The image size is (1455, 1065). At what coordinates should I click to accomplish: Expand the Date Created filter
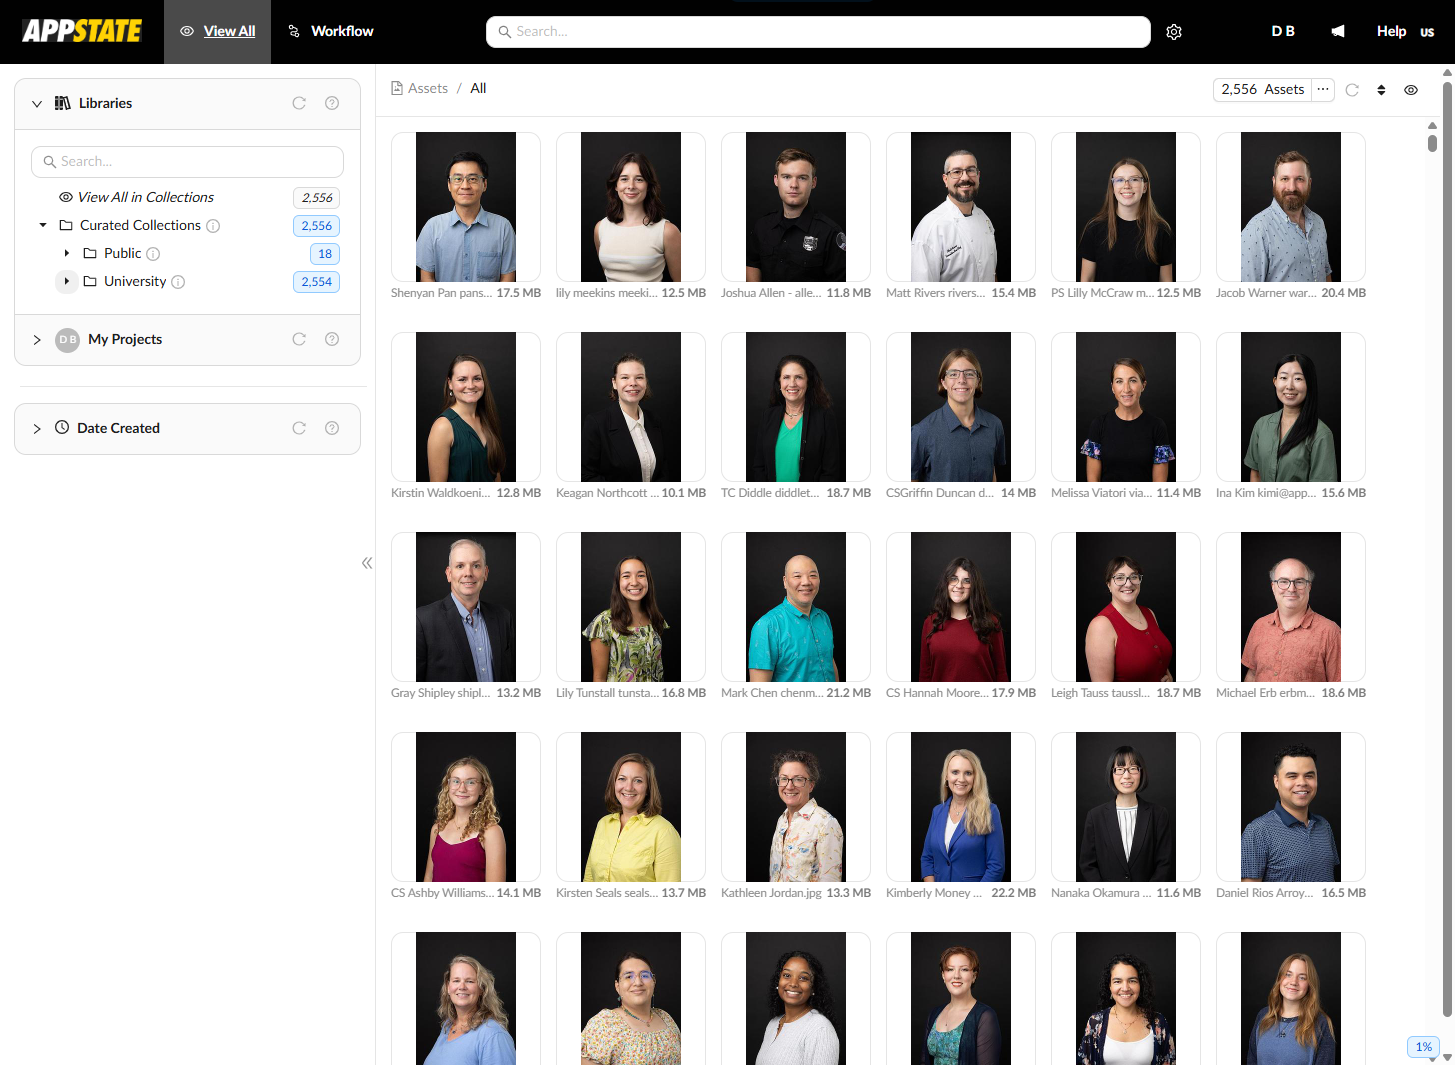pyautogui.click(x=37, y=429)
